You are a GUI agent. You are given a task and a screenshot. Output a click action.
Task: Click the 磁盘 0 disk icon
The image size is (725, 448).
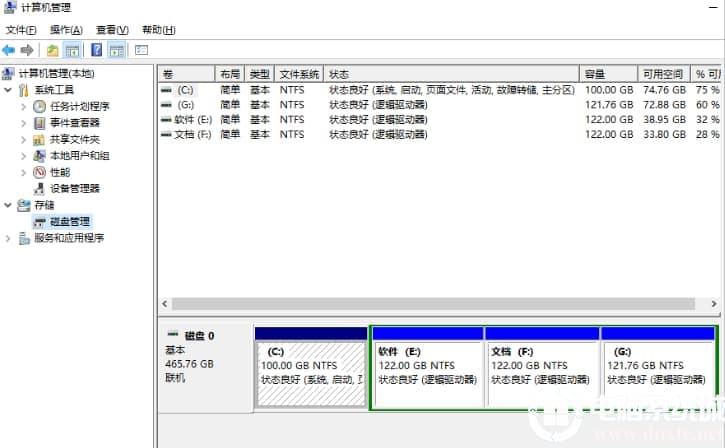[x=173, y=334]
